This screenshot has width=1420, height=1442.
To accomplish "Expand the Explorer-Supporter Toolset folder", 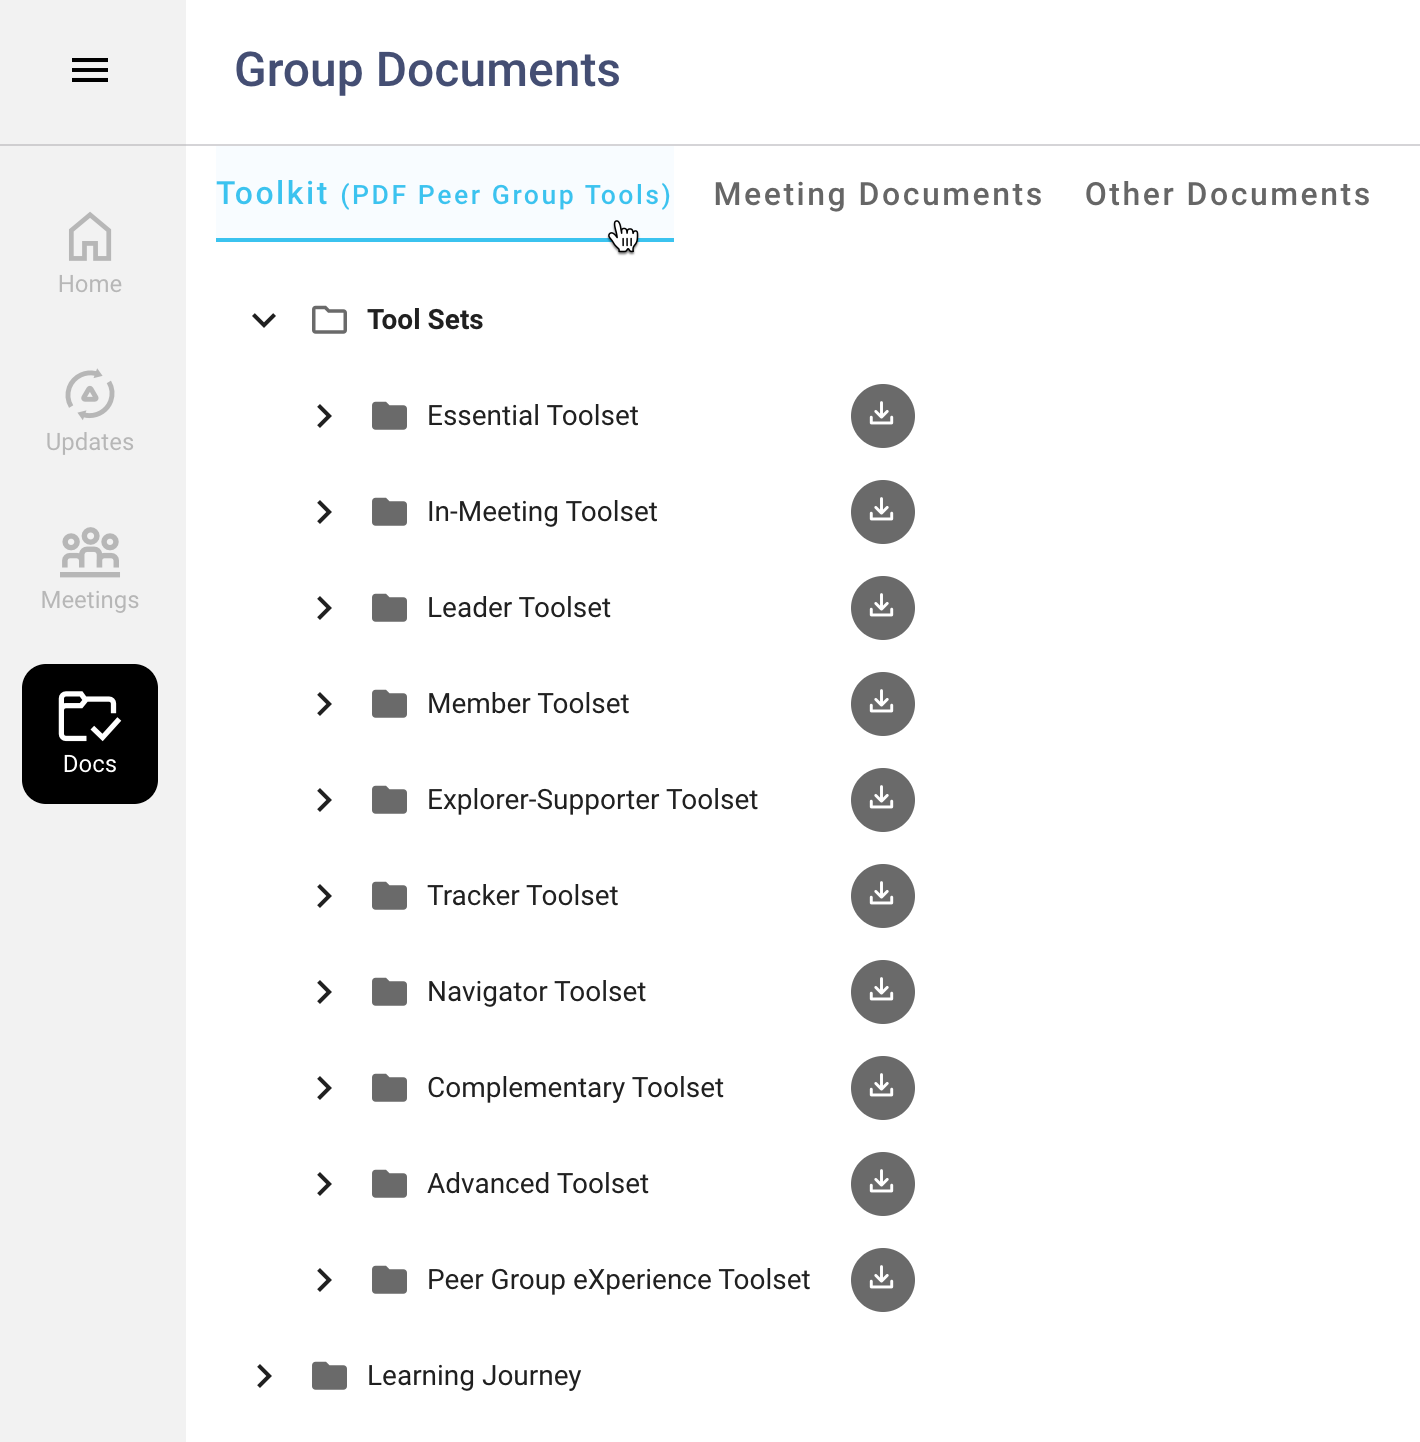I will coord(324,800).
